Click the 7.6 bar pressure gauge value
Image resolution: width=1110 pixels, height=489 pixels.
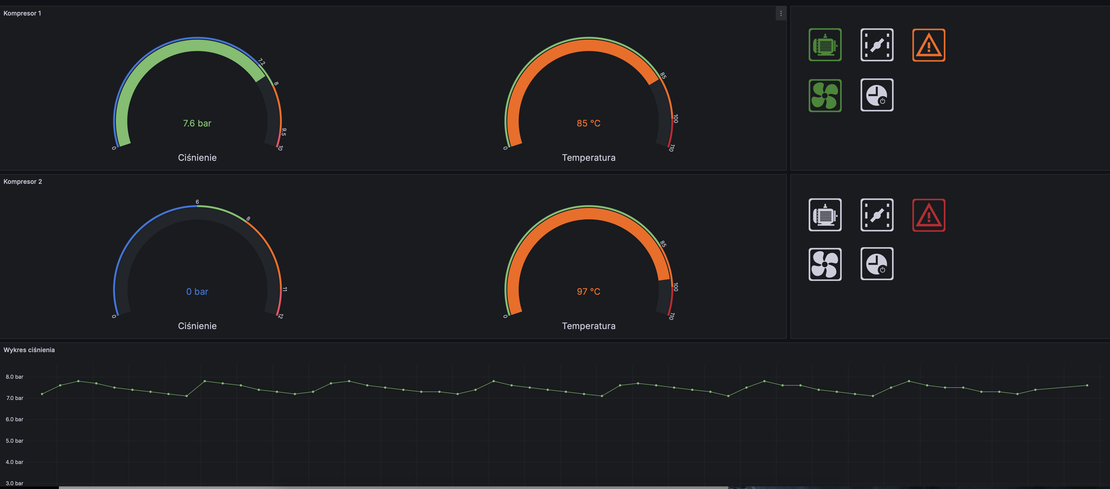pyautogui.click(x=197, y=124)
